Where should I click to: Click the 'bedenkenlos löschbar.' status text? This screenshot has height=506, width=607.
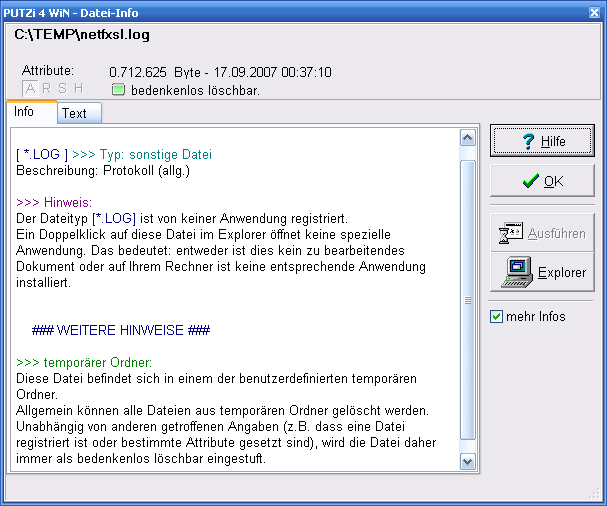[x=195, y=90]
